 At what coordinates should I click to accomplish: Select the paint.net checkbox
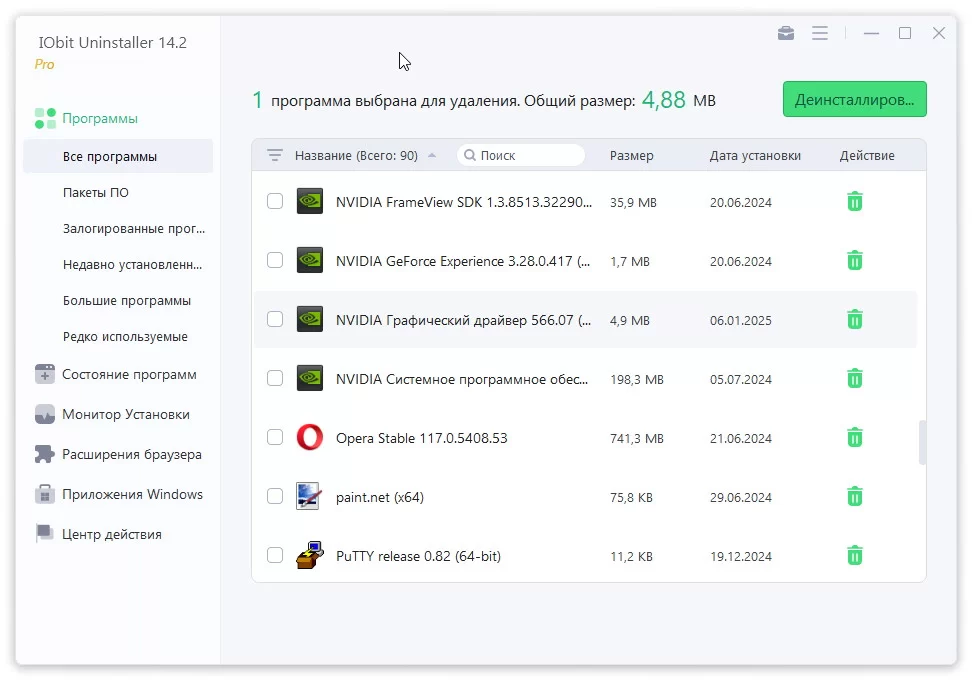[275, 496]
